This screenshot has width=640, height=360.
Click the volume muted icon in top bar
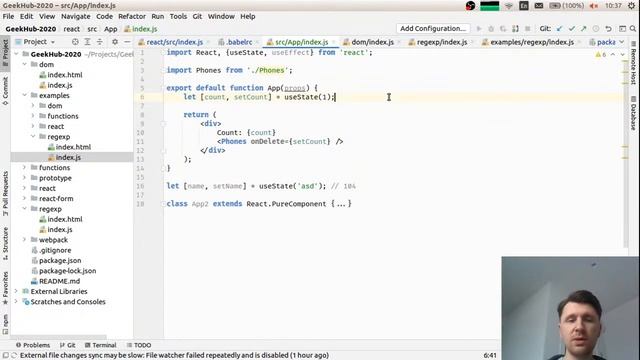click(594, 6)
